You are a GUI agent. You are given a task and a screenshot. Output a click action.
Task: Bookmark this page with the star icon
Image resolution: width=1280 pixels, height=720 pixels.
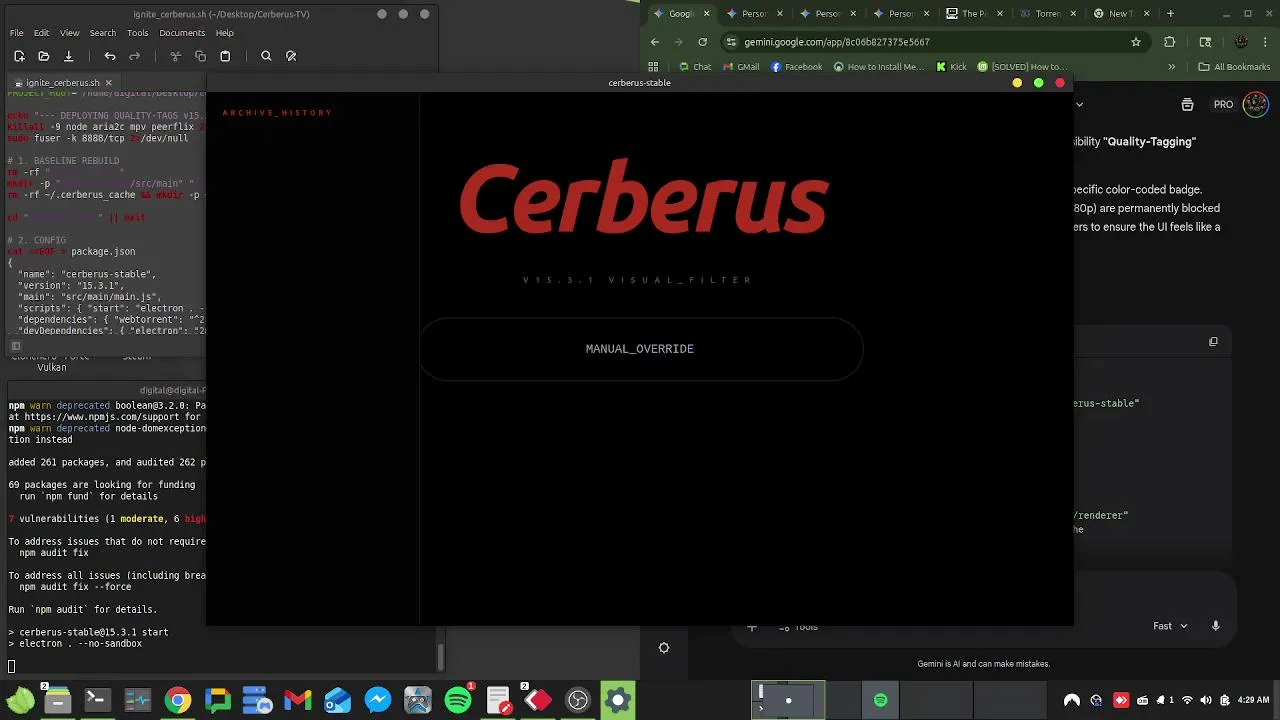click(1136, 42)
